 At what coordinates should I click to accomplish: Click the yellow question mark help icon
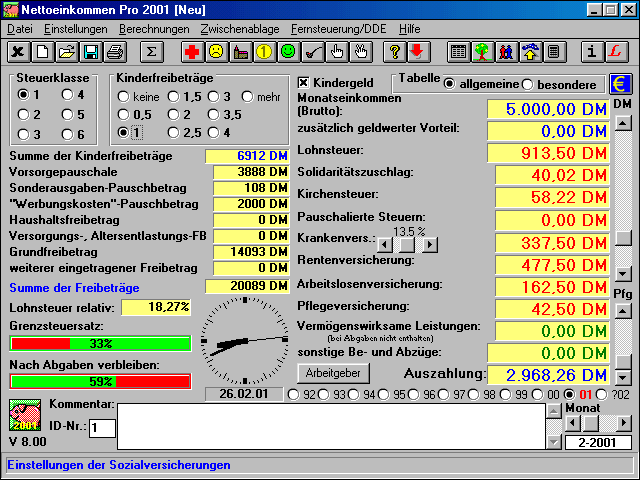pyautogui.click(x=393, y=51)
